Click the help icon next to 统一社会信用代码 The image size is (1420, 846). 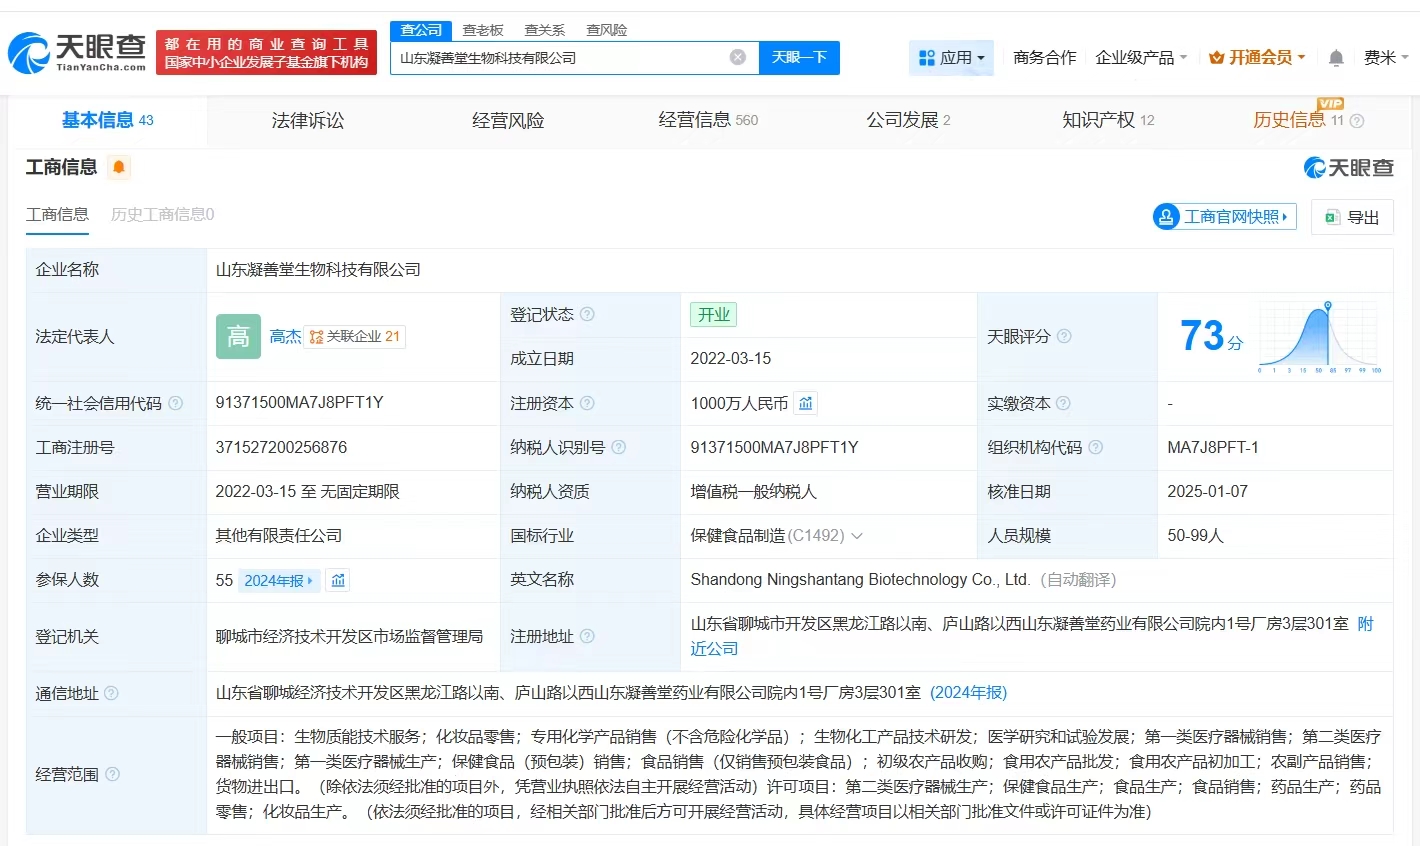[x=176, y=403]
